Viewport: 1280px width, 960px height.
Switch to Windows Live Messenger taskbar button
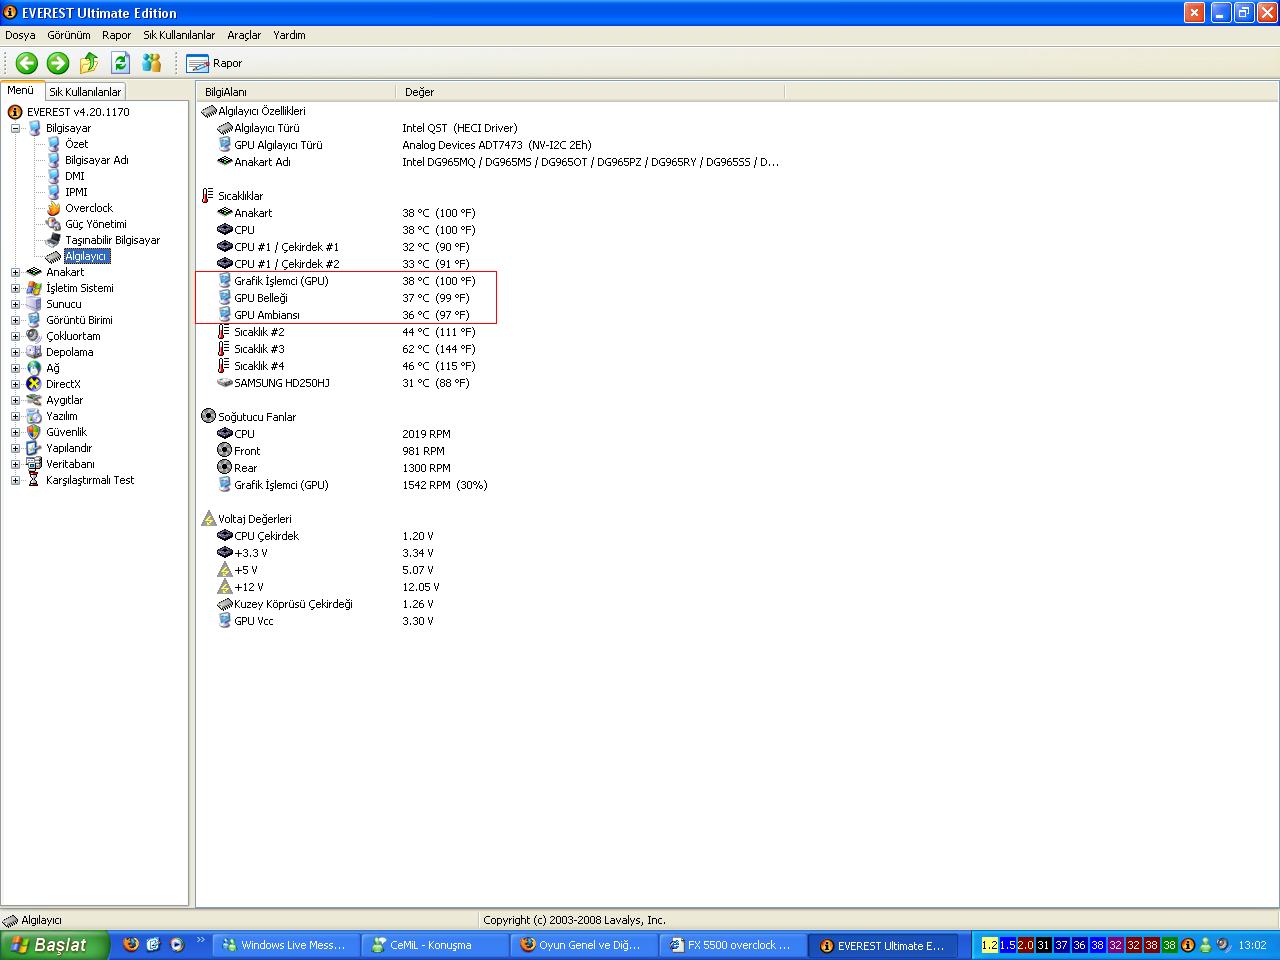click(x=285, y=945)
